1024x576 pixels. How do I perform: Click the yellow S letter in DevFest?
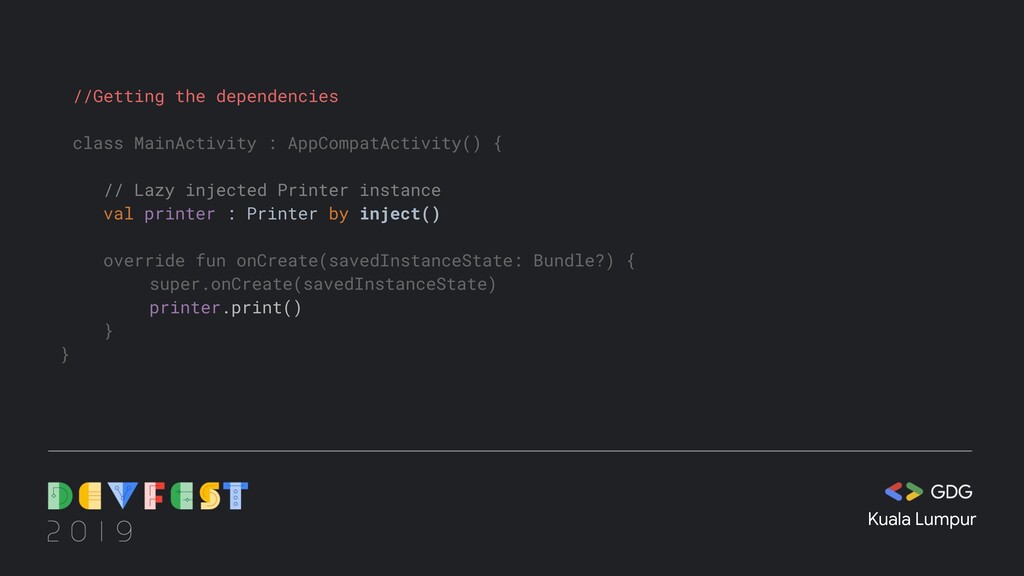tap(210, 496)
